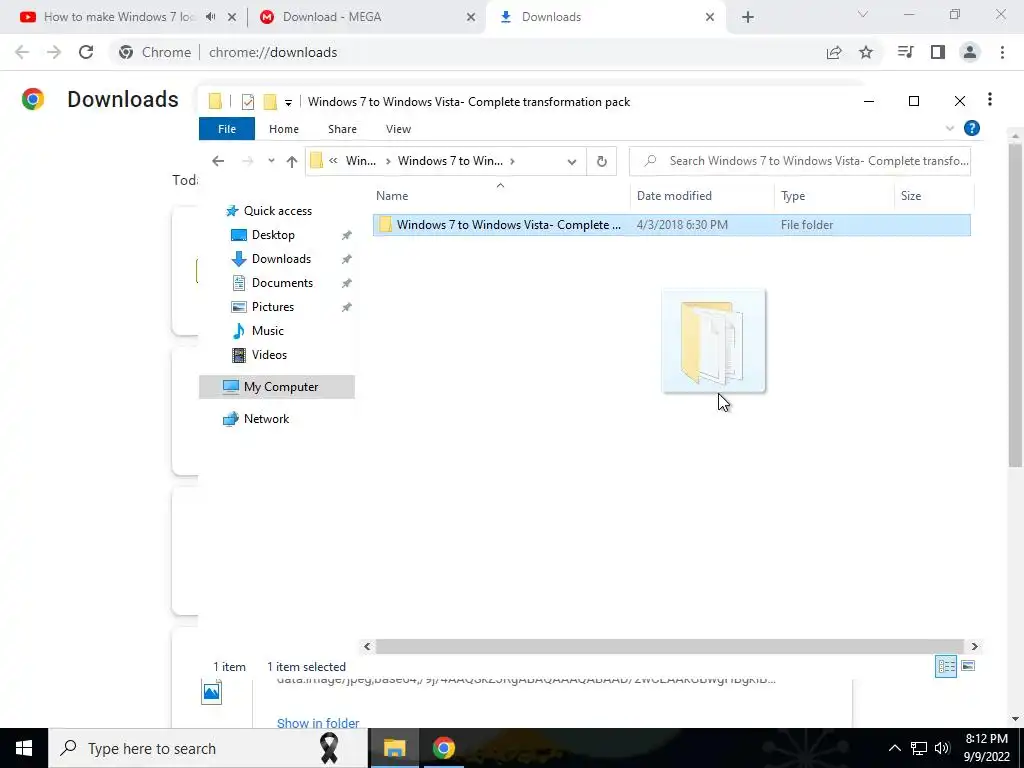Open Chrome three-dot menu
Screen dimensions: 1024x768
1002,52
